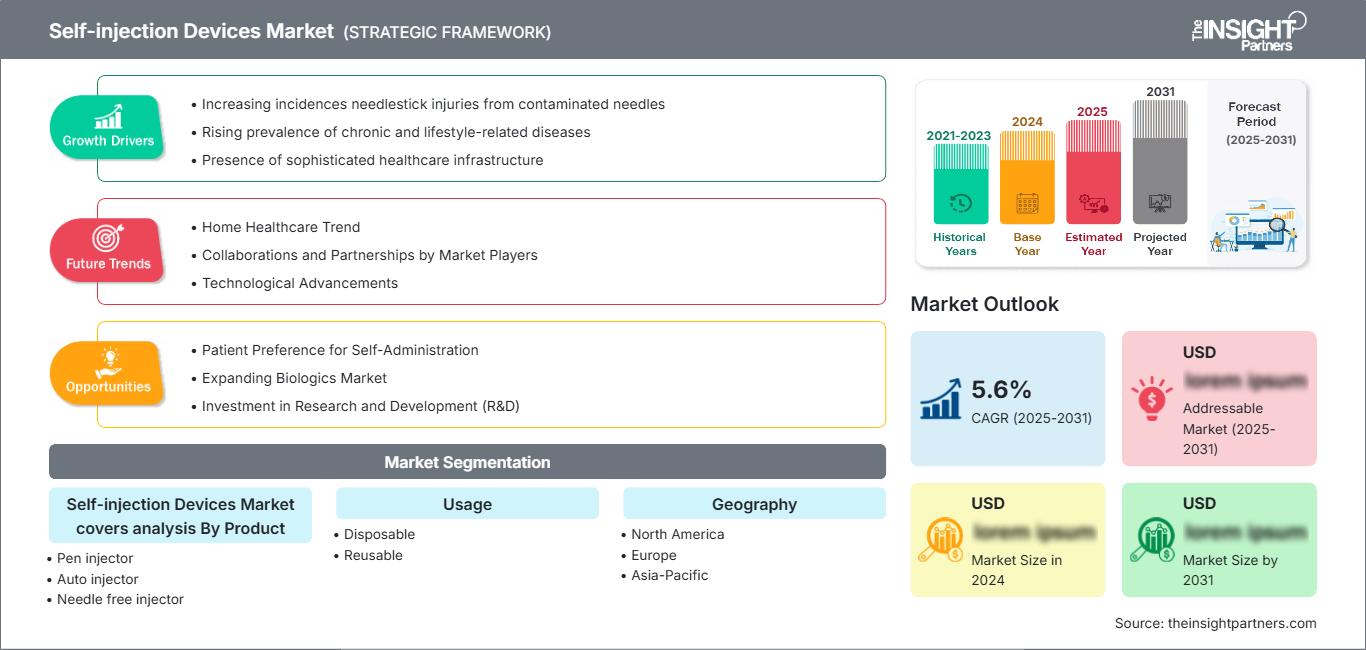Image resolution: width=1366 pixels, height=650 pixels.
Task: Click the blue CAGR bar chart icon
Action: [939, 399]
